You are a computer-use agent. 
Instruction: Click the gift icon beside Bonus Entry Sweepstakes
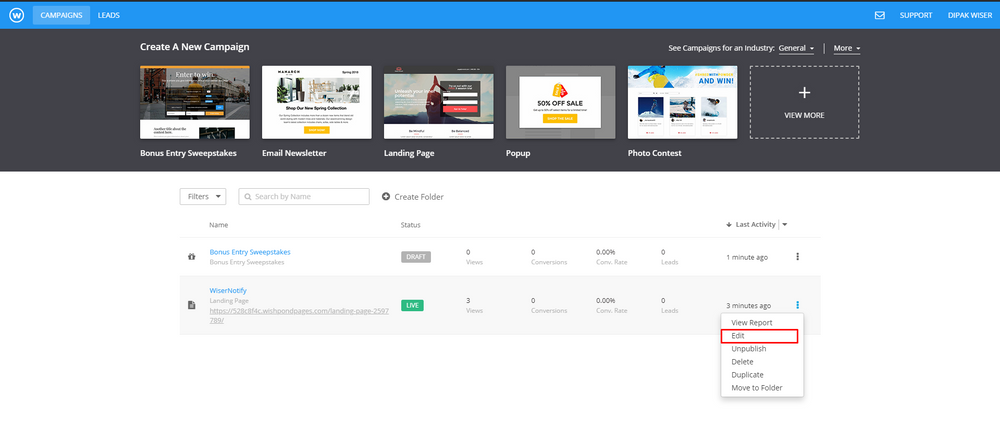(192, 257)
